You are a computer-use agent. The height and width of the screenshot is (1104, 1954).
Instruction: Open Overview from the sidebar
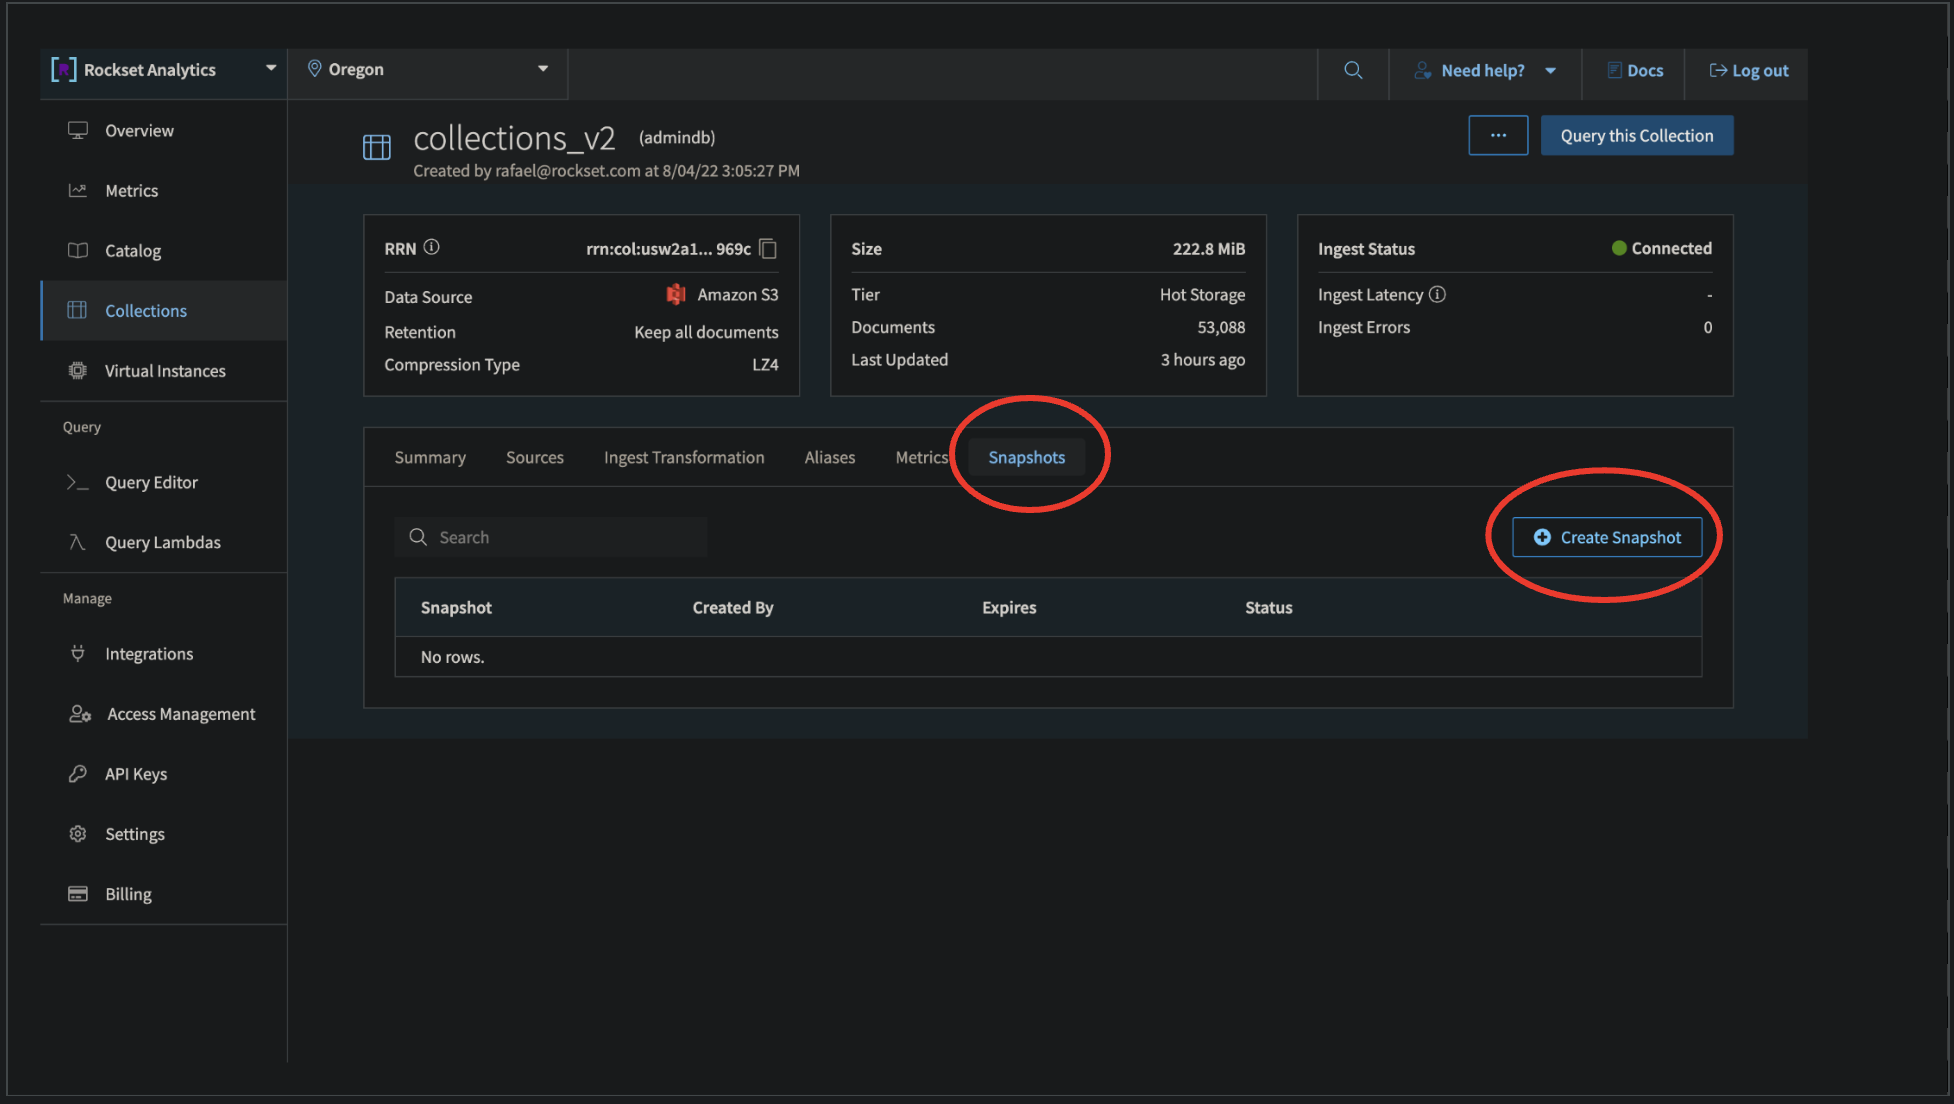[x=139, y=131]
